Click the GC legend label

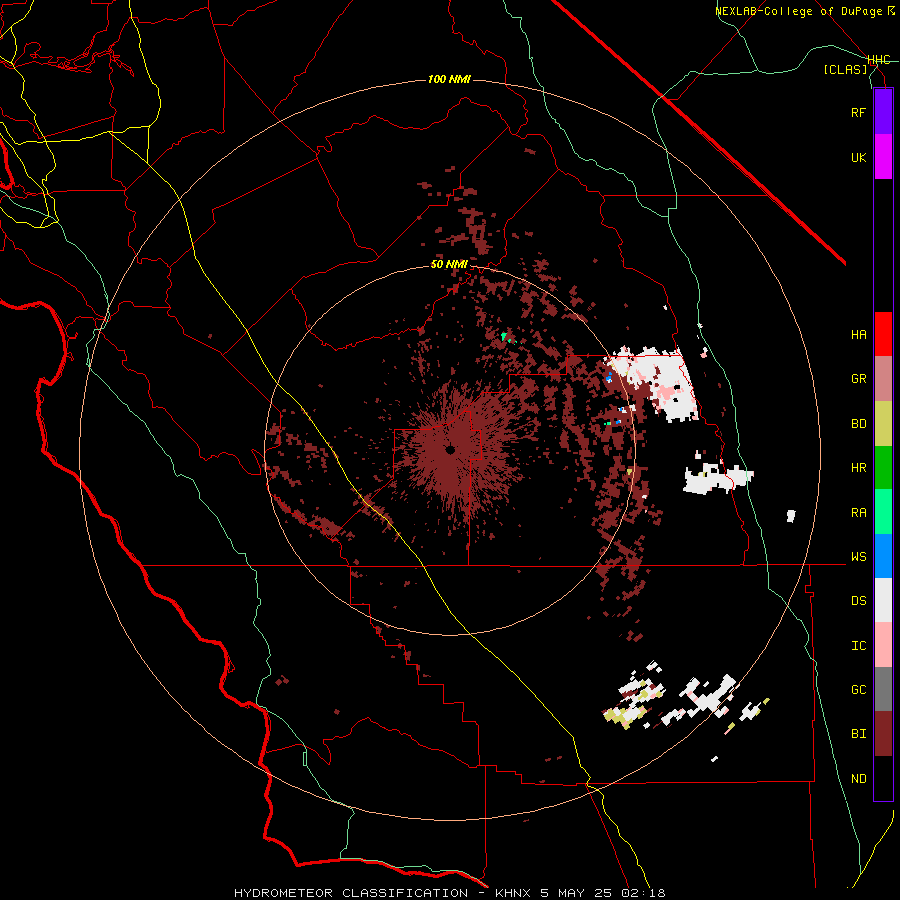858,690
